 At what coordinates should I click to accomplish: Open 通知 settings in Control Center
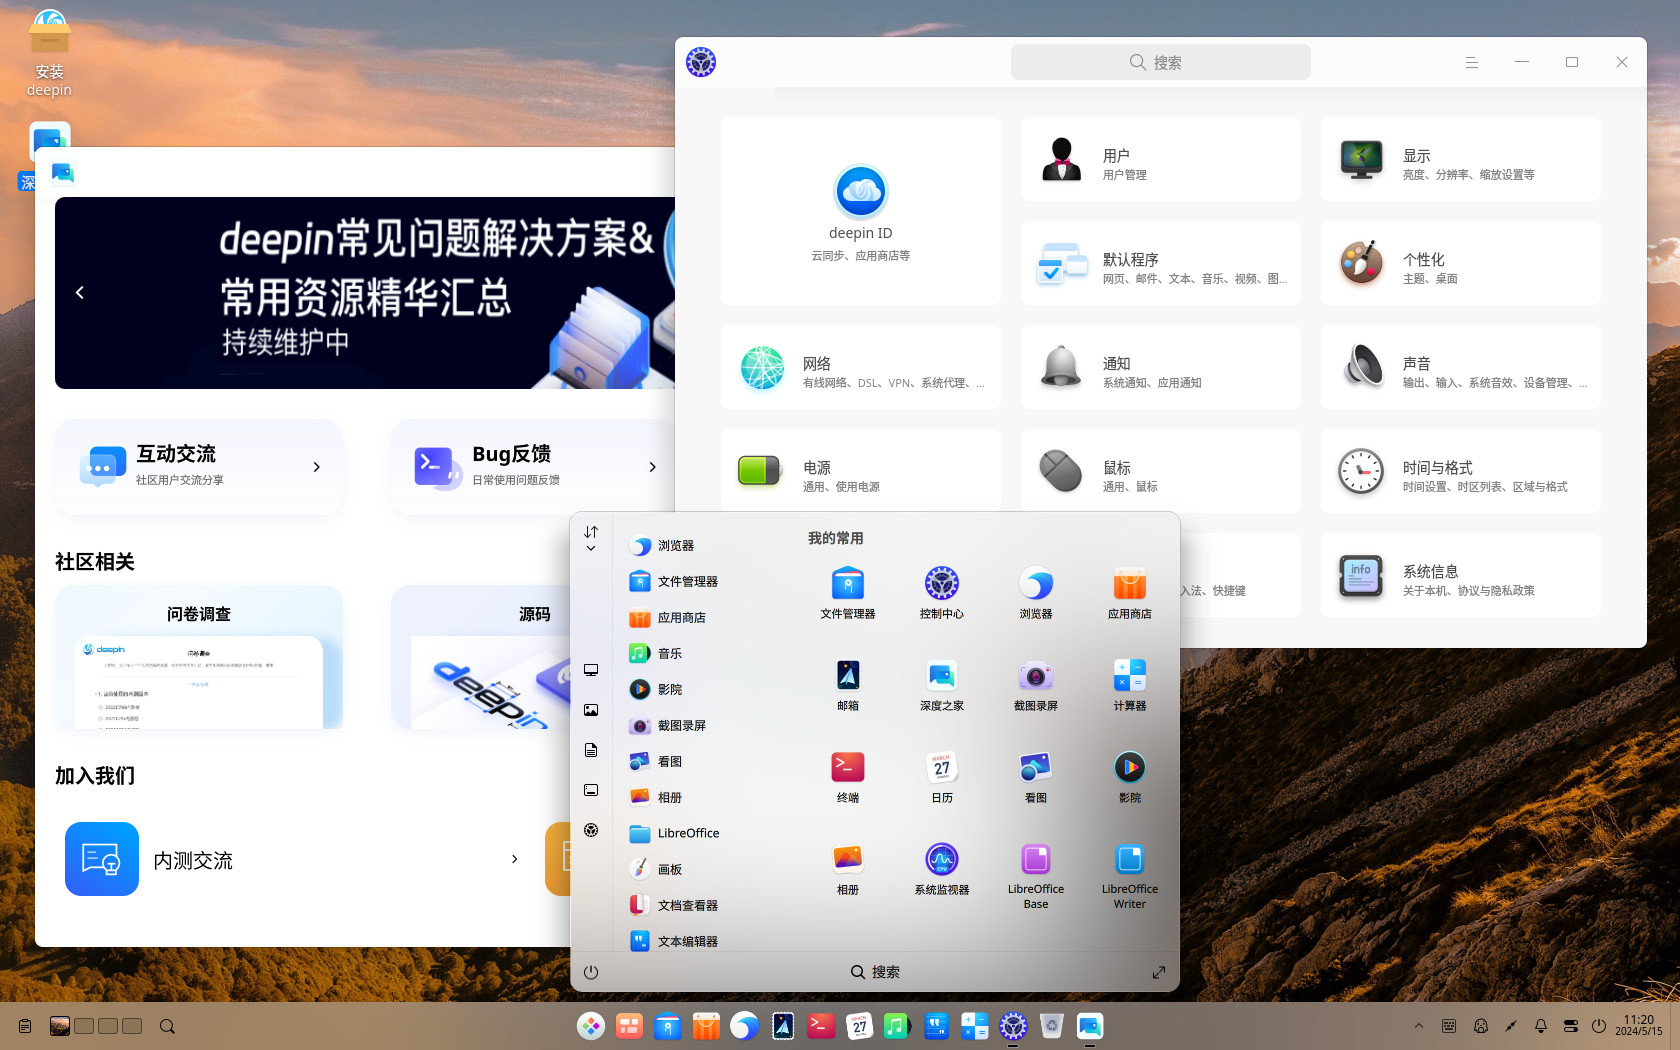(1160, 367)
